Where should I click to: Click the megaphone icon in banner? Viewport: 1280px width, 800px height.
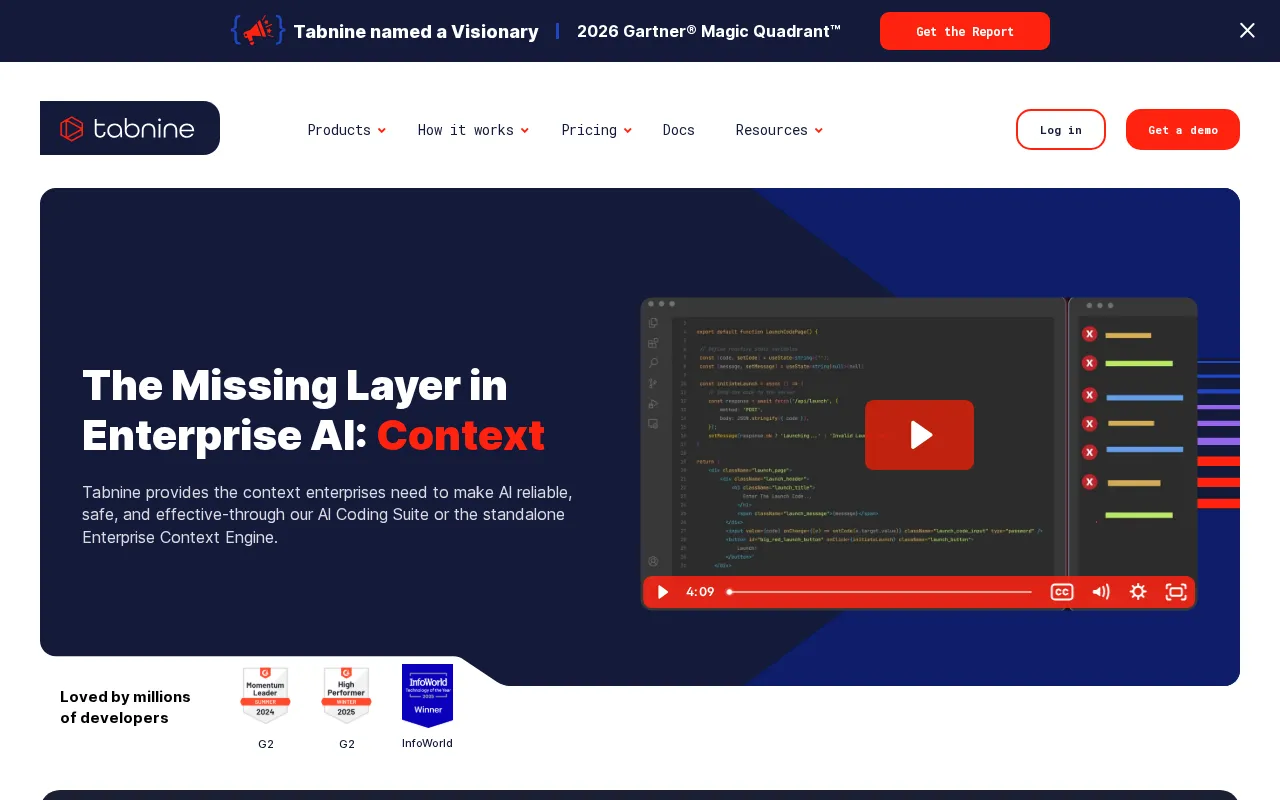click(x=258, y=30)
